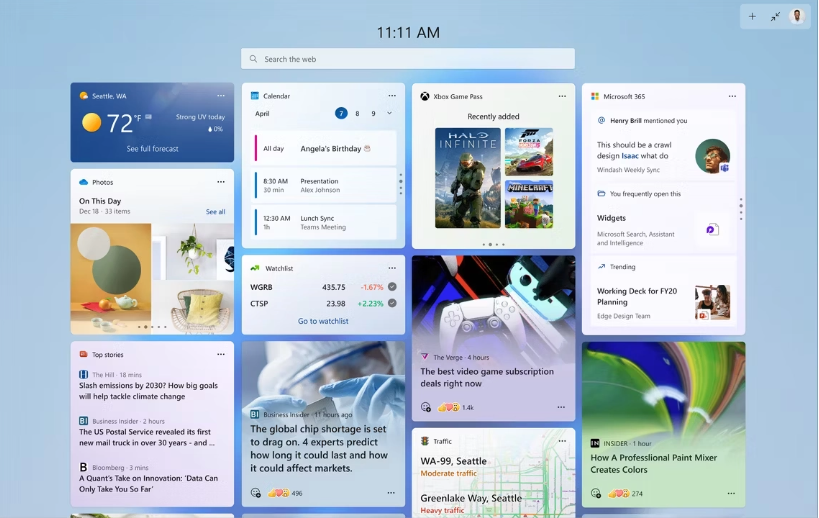Select April 7 in the calendar

tap(341, 113)
